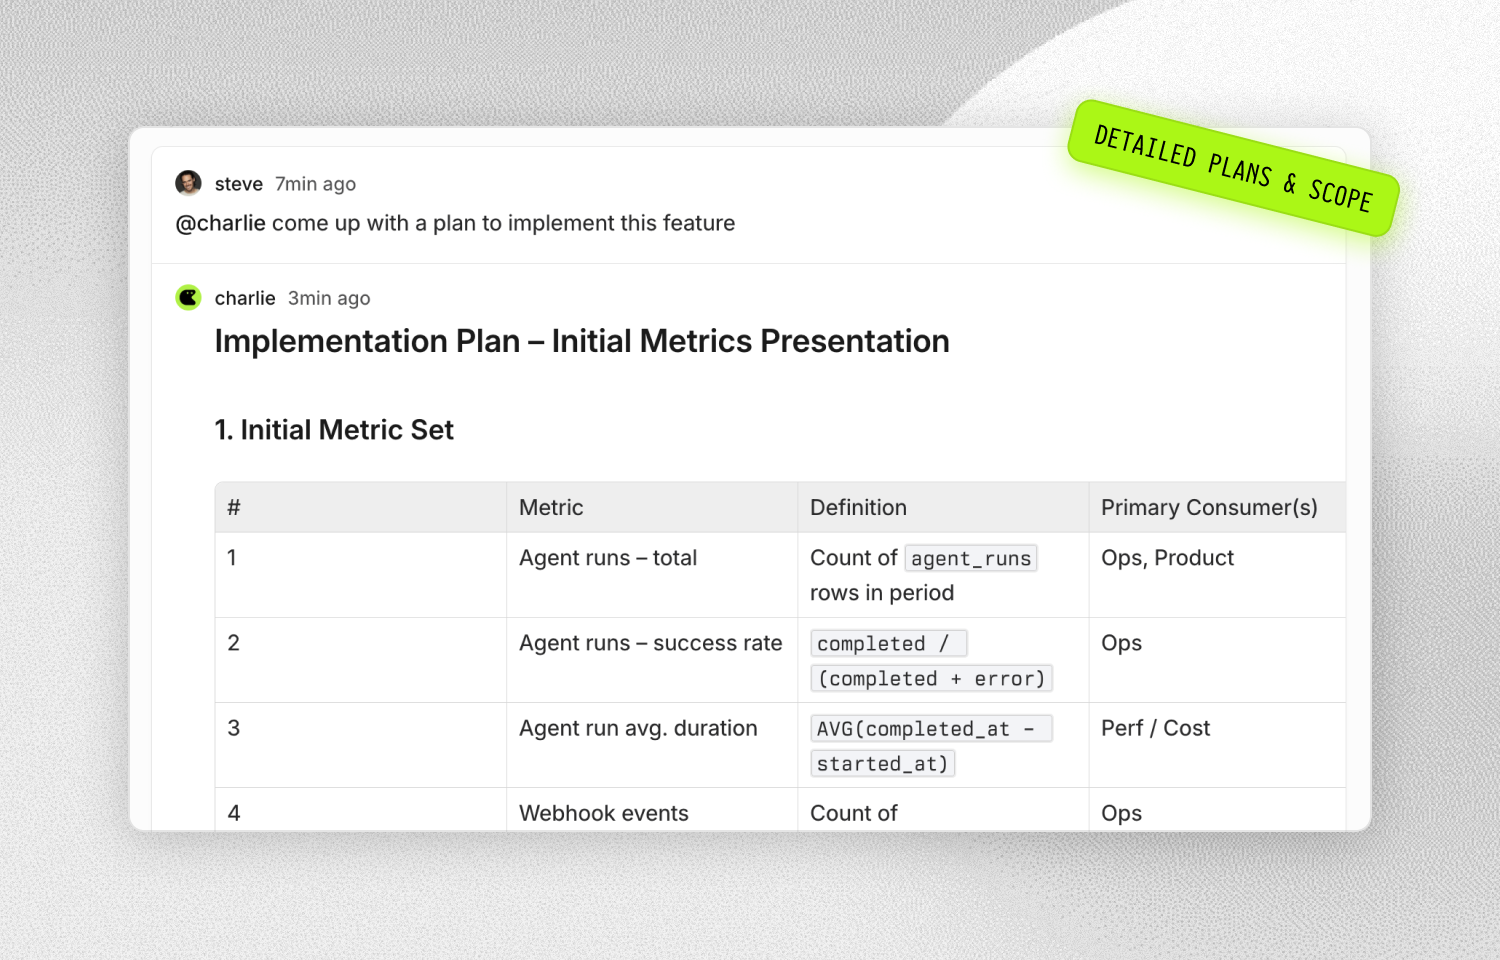Click the Primary Consumer(s) column header

1208,507
